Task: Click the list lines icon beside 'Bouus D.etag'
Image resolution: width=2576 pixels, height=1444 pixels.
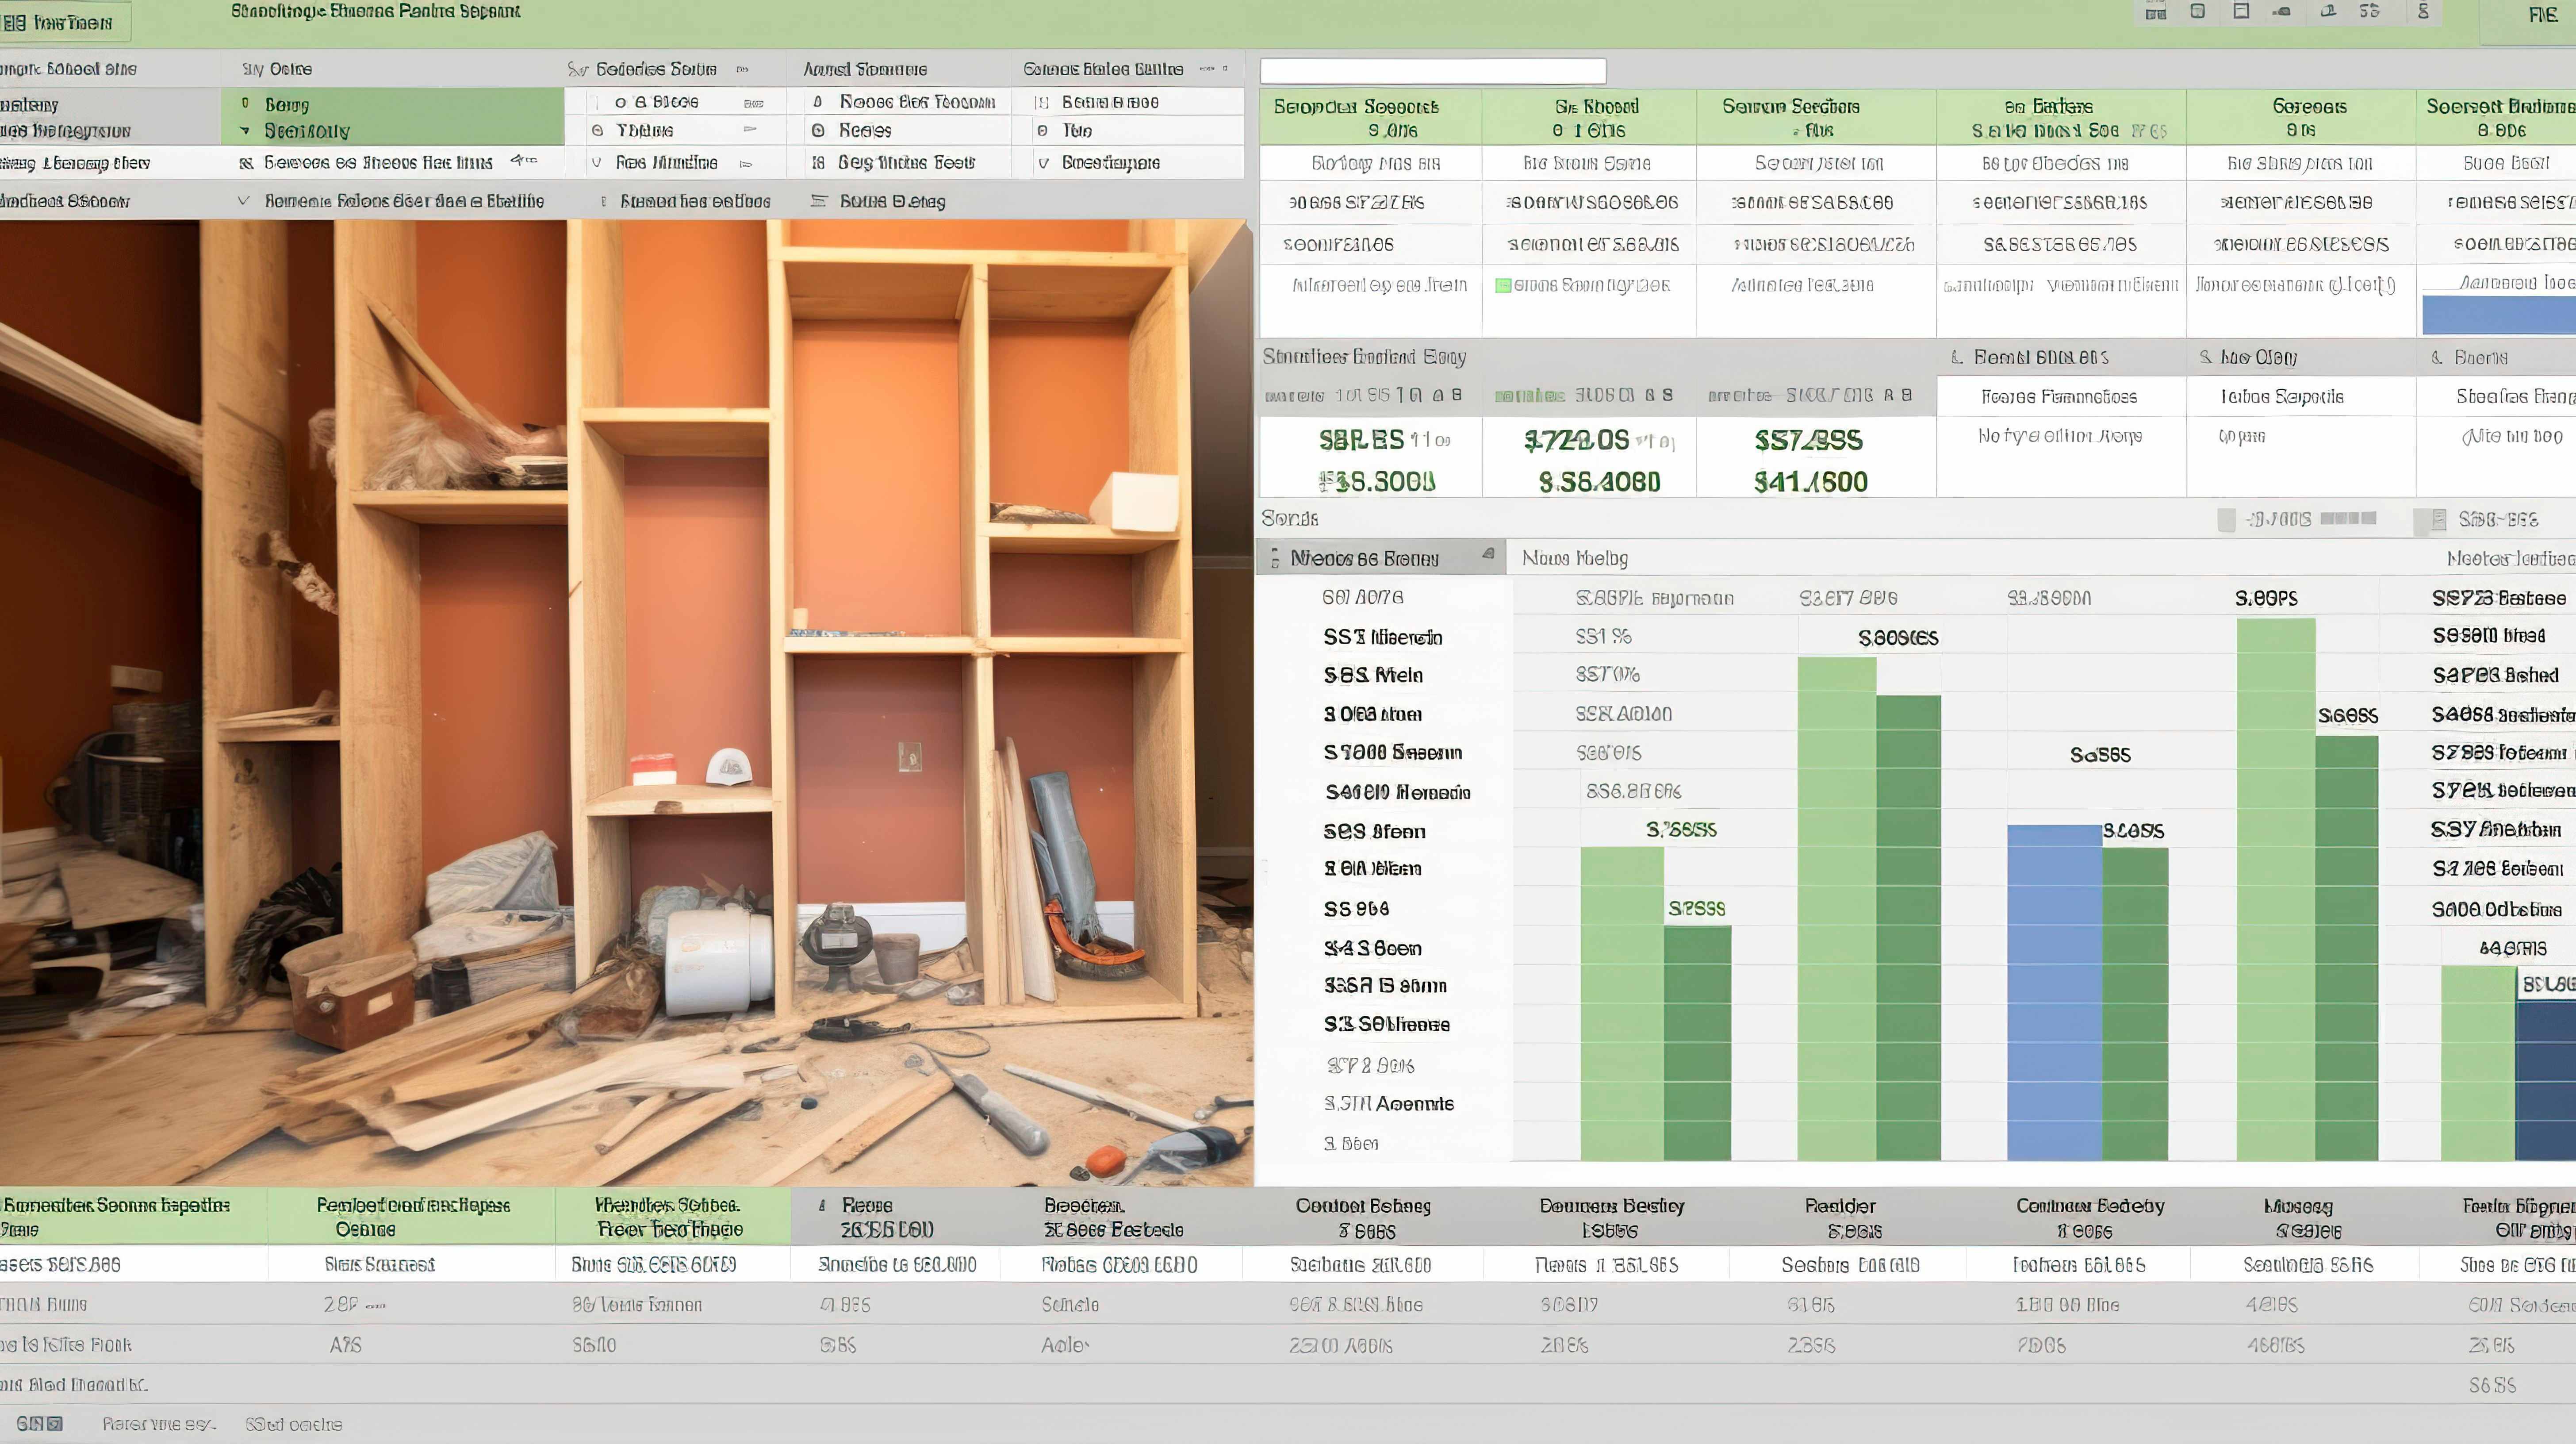Action: [x=819, y=201]
